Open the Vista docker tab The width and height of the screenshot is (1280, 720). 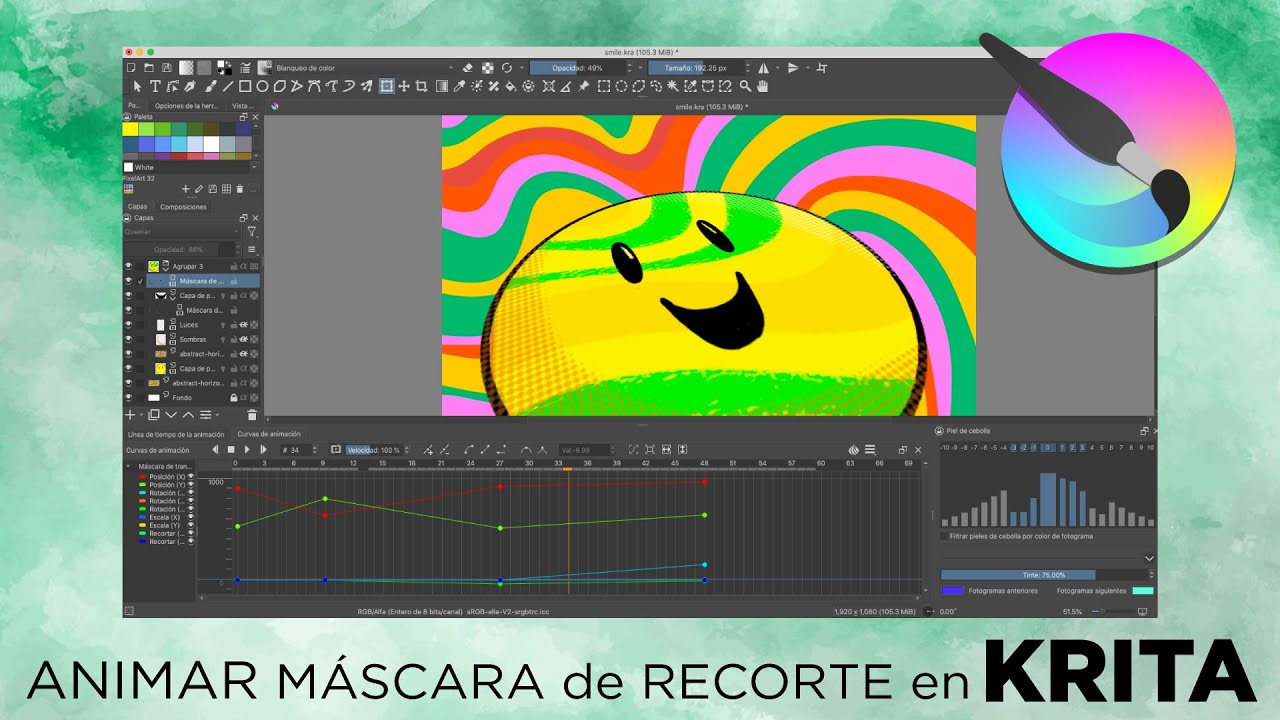coord(242,105)
